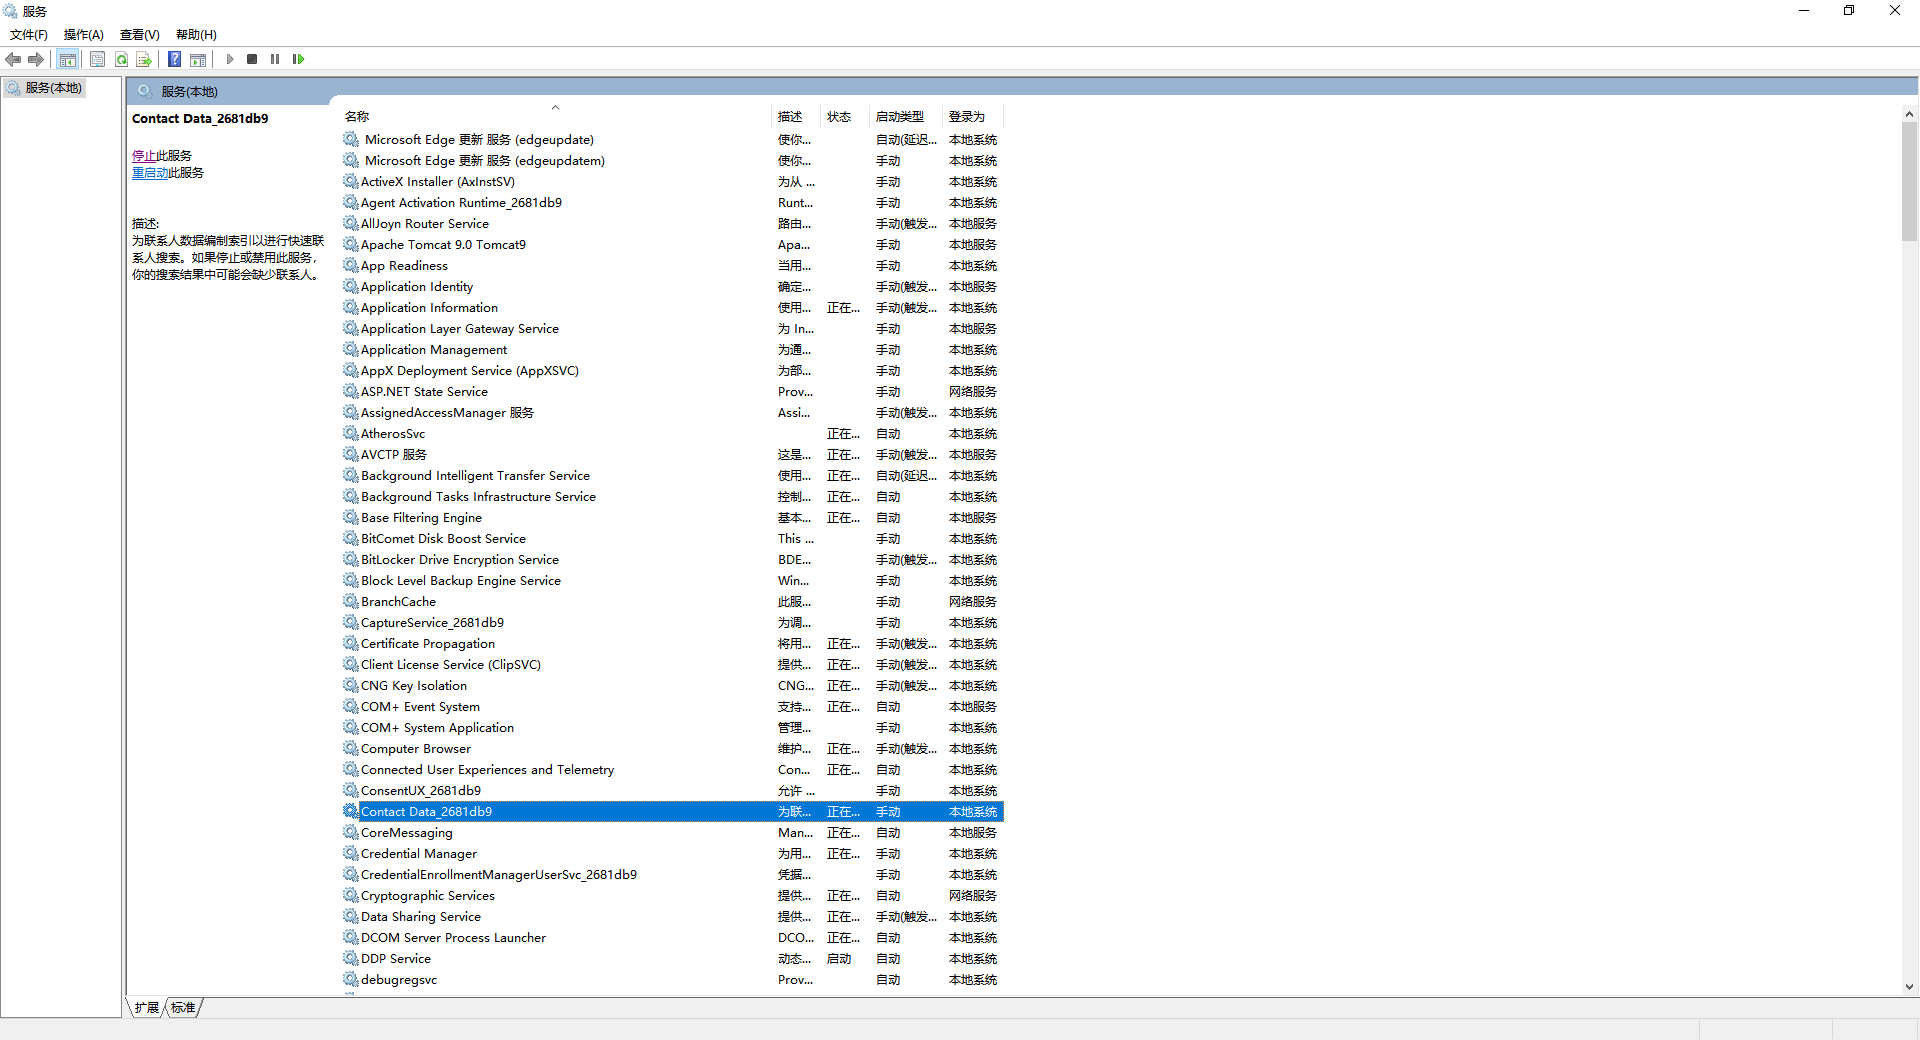Select Microsoft Edge 更新 服务 (edgeupdate) row
Screen dimensions: 1920x1040
coord(672,140)
